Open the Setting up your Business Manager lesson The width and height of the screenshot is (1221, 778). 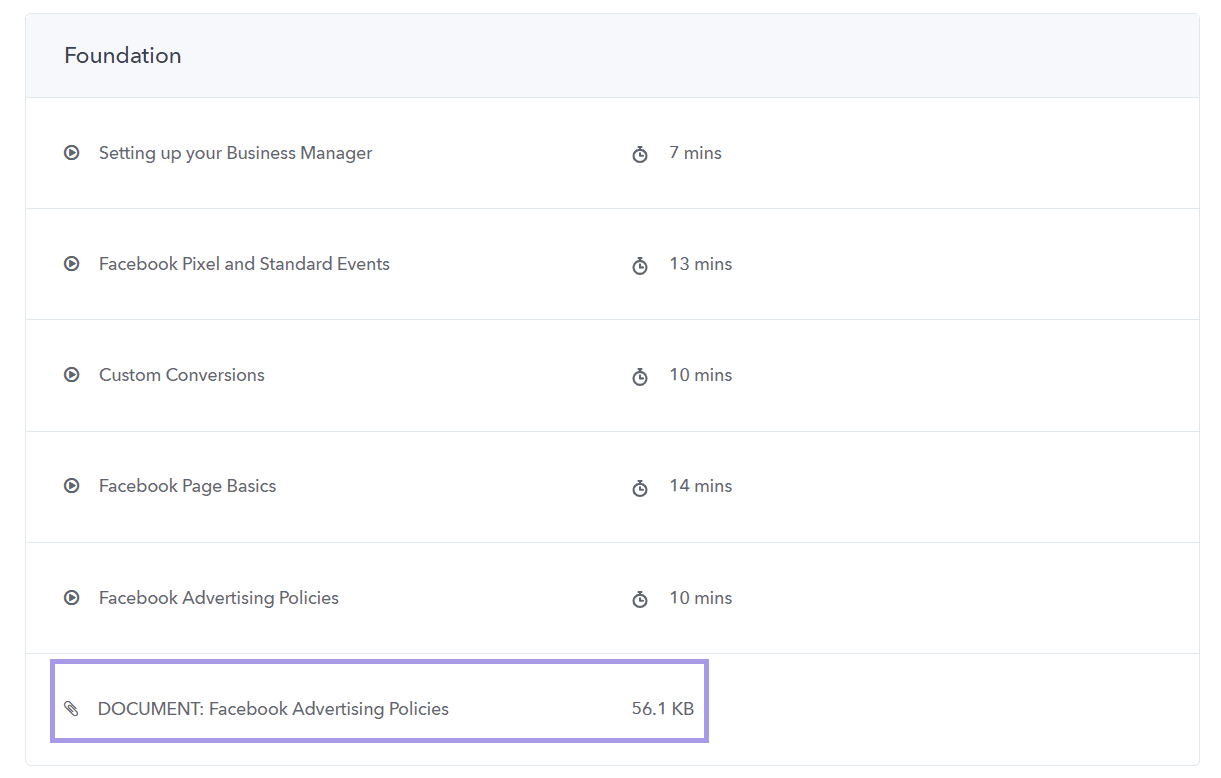(x=235, y=153)
